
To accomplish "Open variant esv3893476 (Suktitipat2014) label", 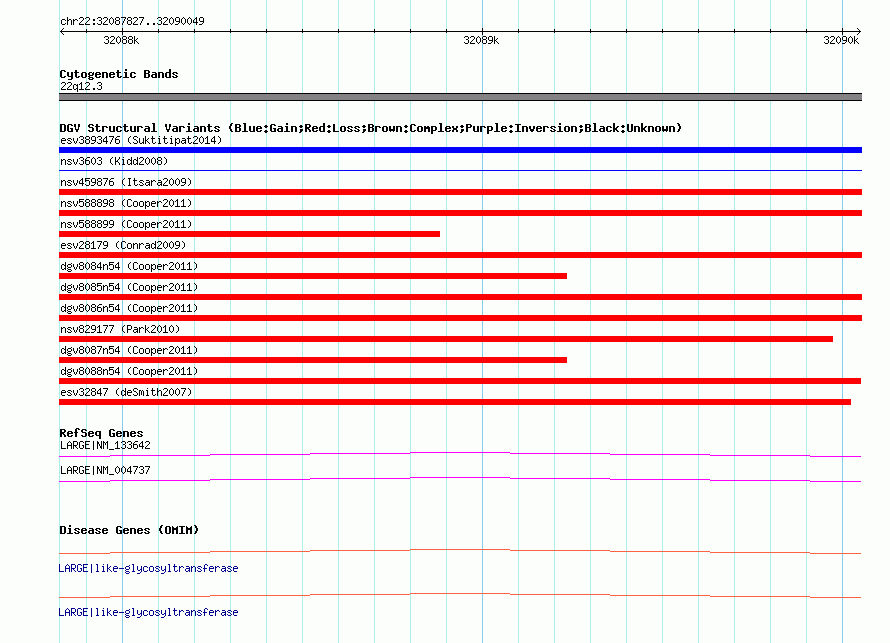I will click(141, 140).
